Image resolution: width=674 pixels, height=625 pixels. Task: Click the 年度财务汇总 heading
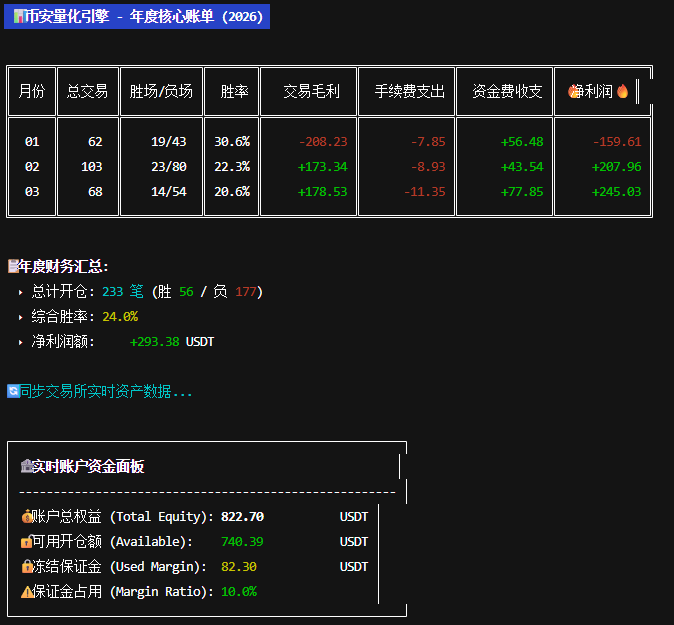[x=63, y=266]
